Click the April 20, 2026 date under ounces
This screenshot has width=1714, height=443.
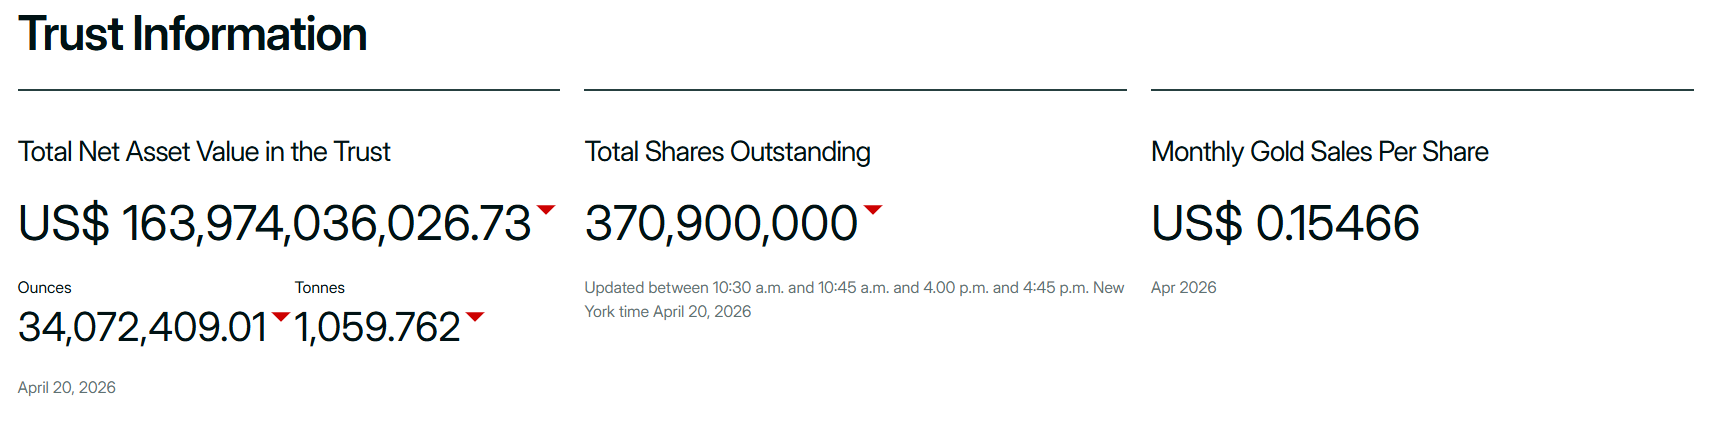[67, 388]
